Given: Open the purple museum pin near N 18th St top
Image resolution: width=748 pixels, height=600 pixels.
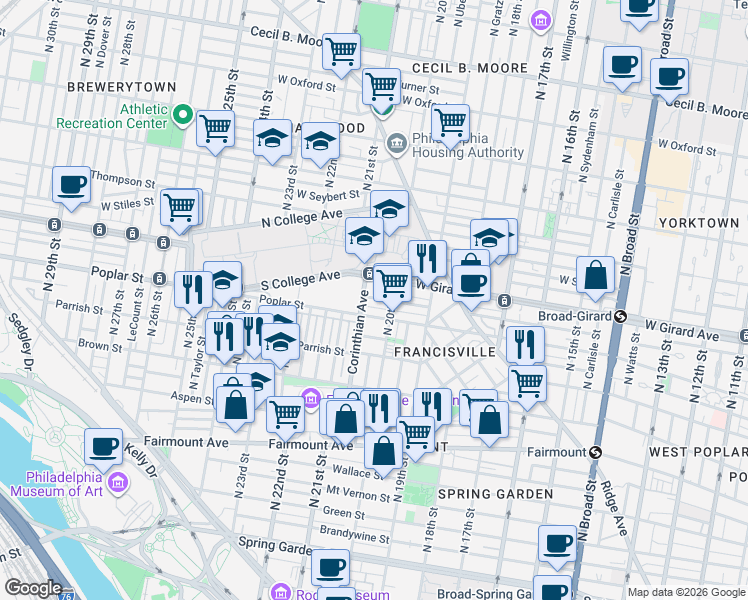Looking at the screenshot, I should 540,21.
